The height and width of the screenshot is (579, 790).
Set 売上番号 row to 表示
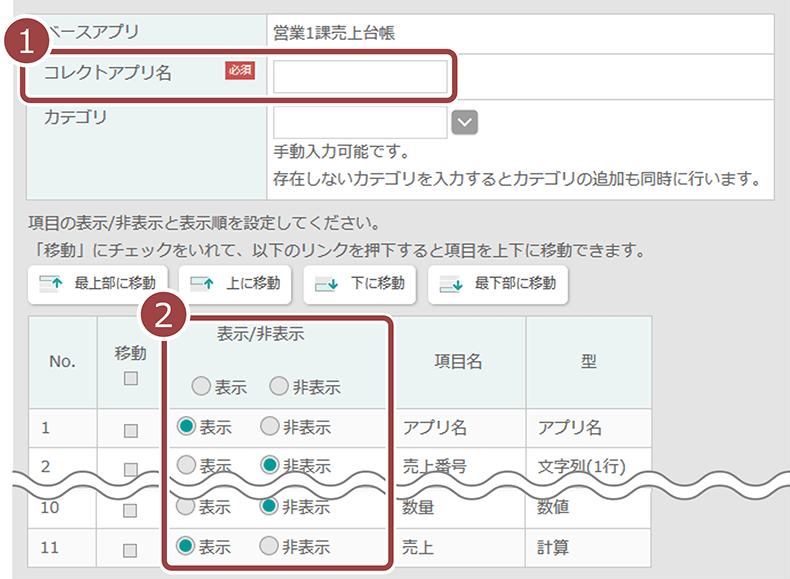click(x=186, y=465)
